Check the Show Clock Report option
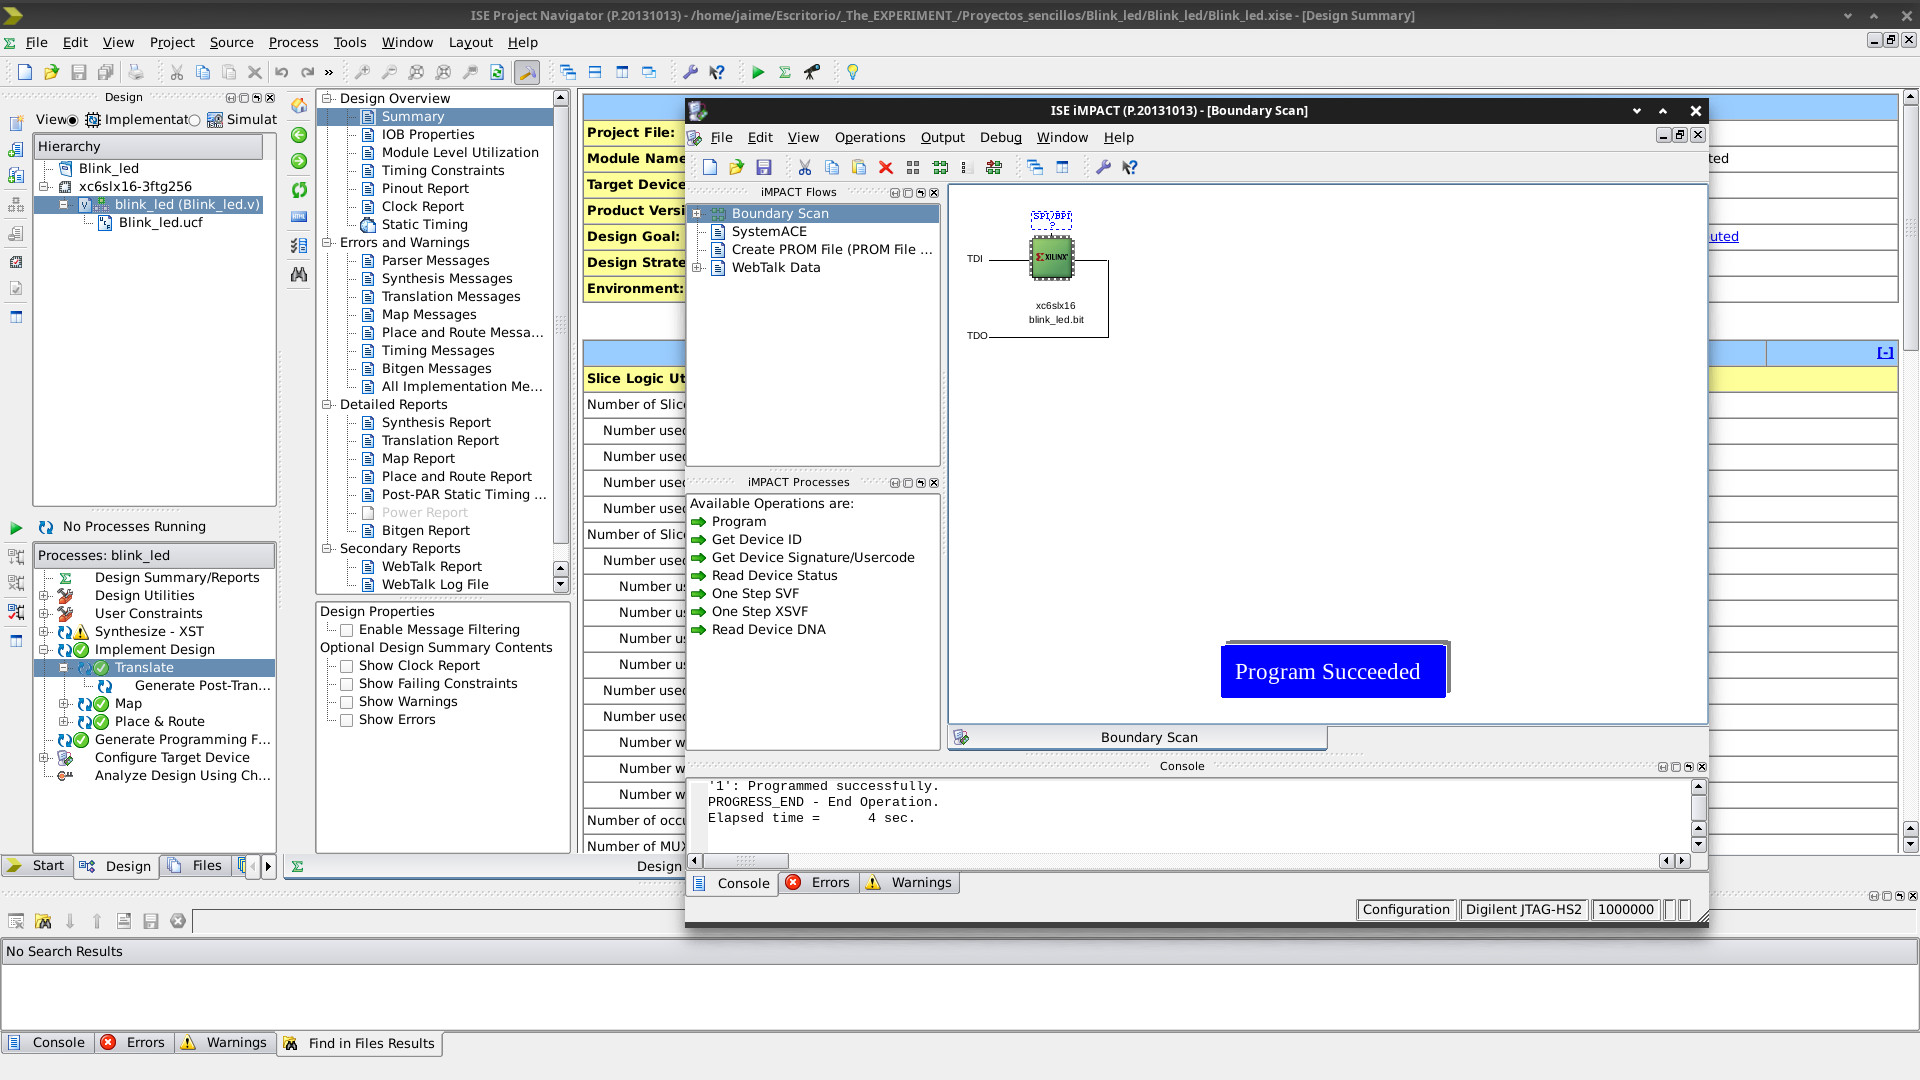Viewport: 1920px width, 1080px height. (x=346, y=666)
